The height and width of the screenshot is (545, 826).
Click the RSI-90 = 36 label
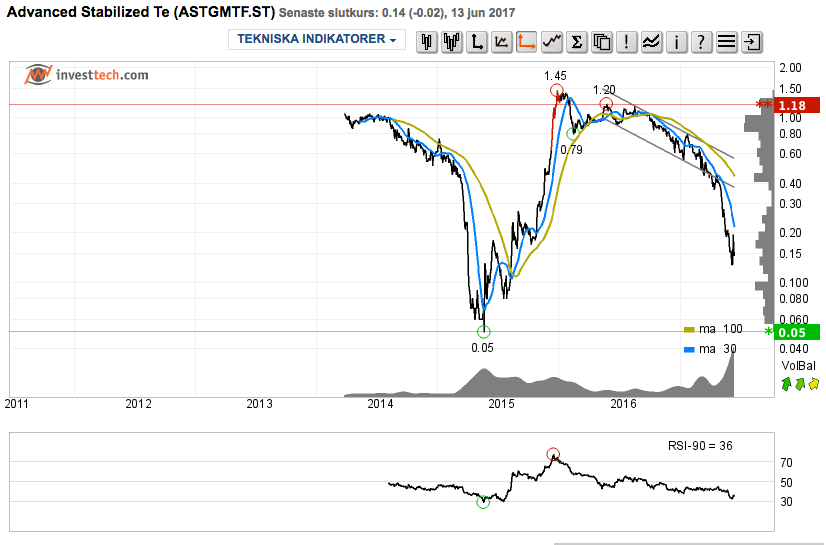[700, 446]
